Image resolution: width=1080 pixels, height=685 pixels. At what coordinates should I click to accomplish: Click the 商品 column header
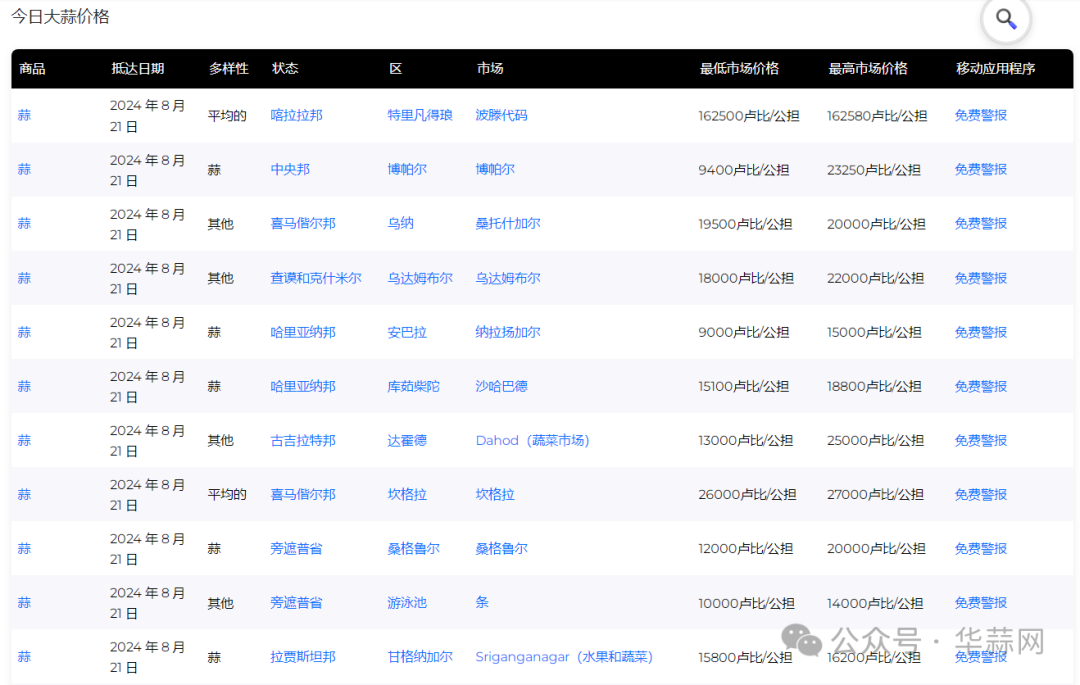click(x=32, y=69)
